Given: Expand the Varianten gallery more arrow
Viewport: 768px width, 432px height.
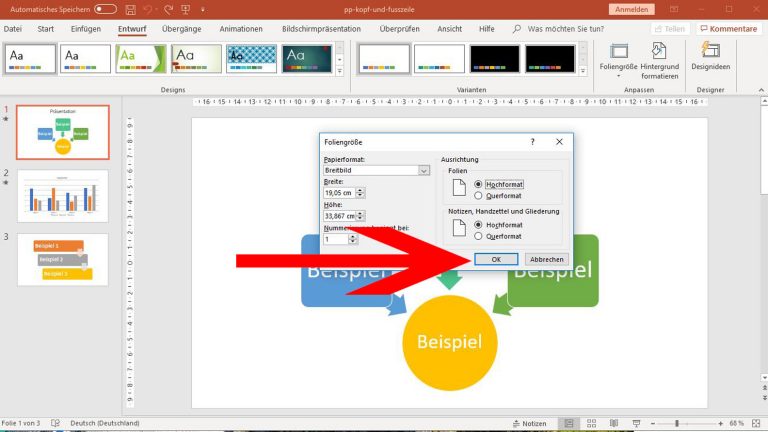Looking at the screenshot, I should pos(583,71).
